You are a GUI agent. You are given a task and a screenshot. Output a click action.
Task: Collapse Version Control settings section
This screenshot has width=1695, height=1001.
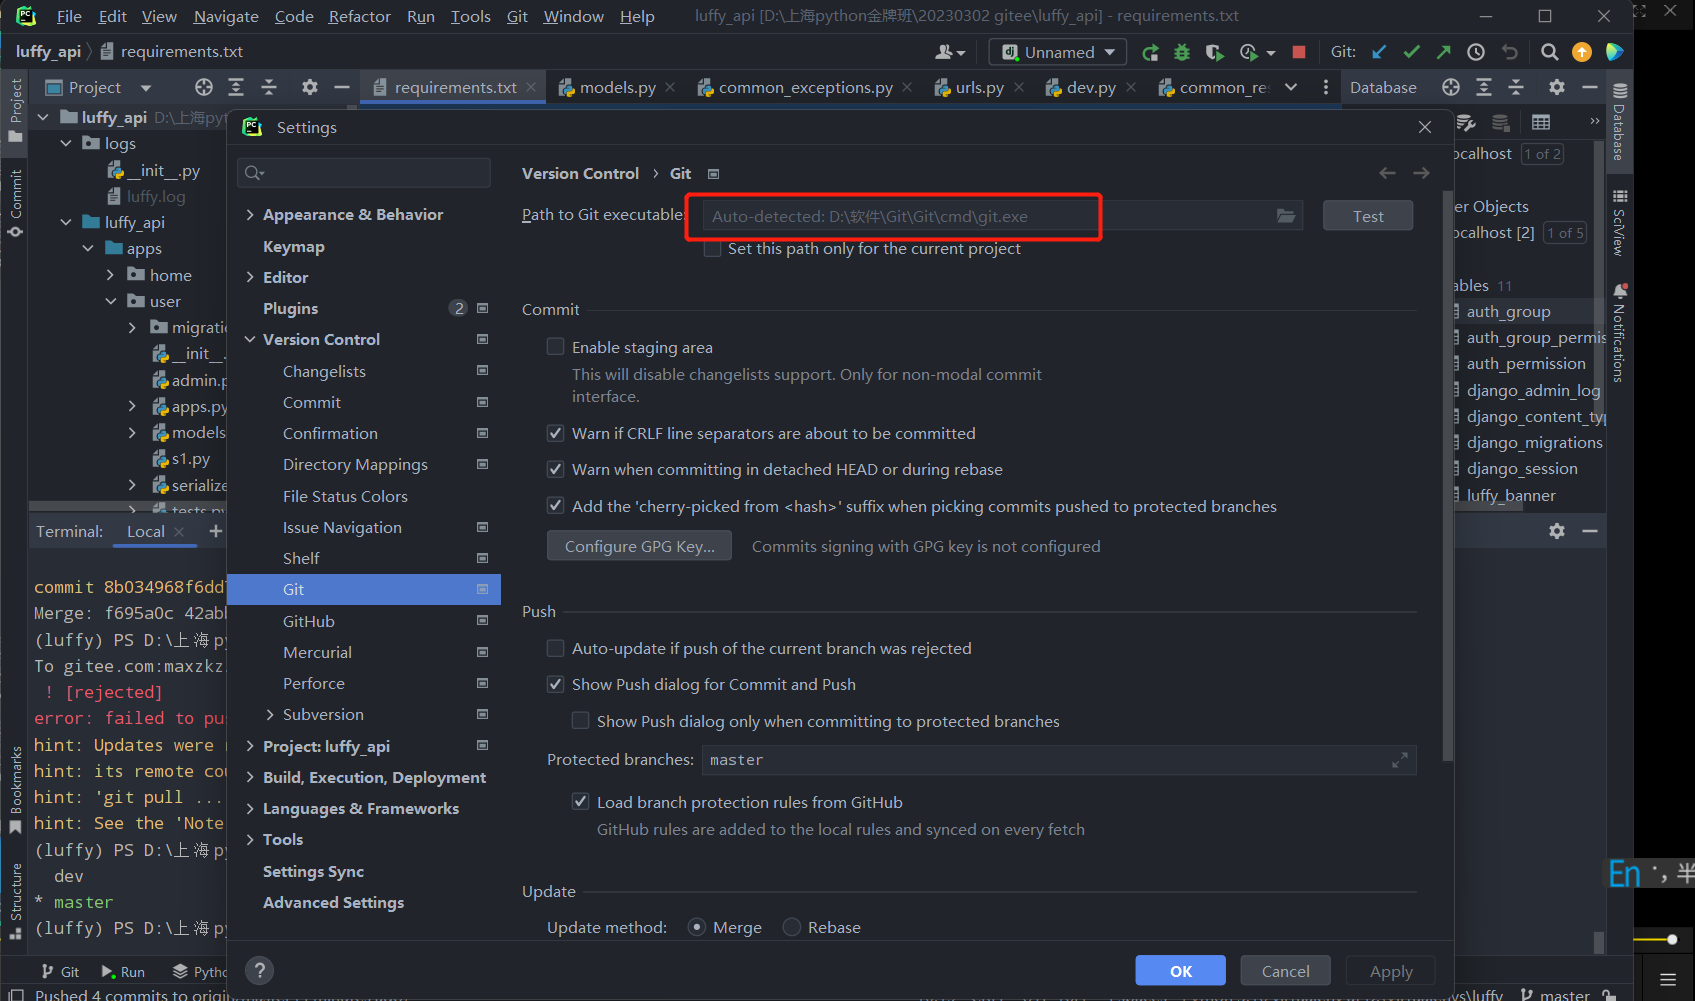pyautogui.click(x=250, y=340)
